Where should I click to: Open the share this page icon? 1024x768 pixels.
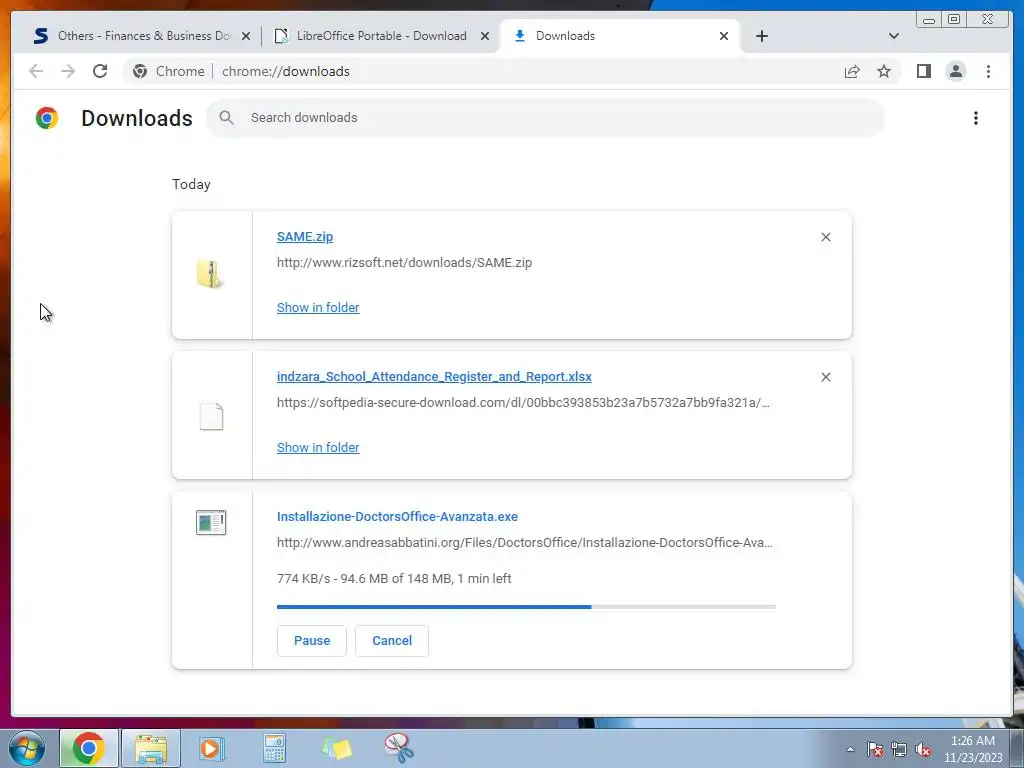tap(852, 71)
